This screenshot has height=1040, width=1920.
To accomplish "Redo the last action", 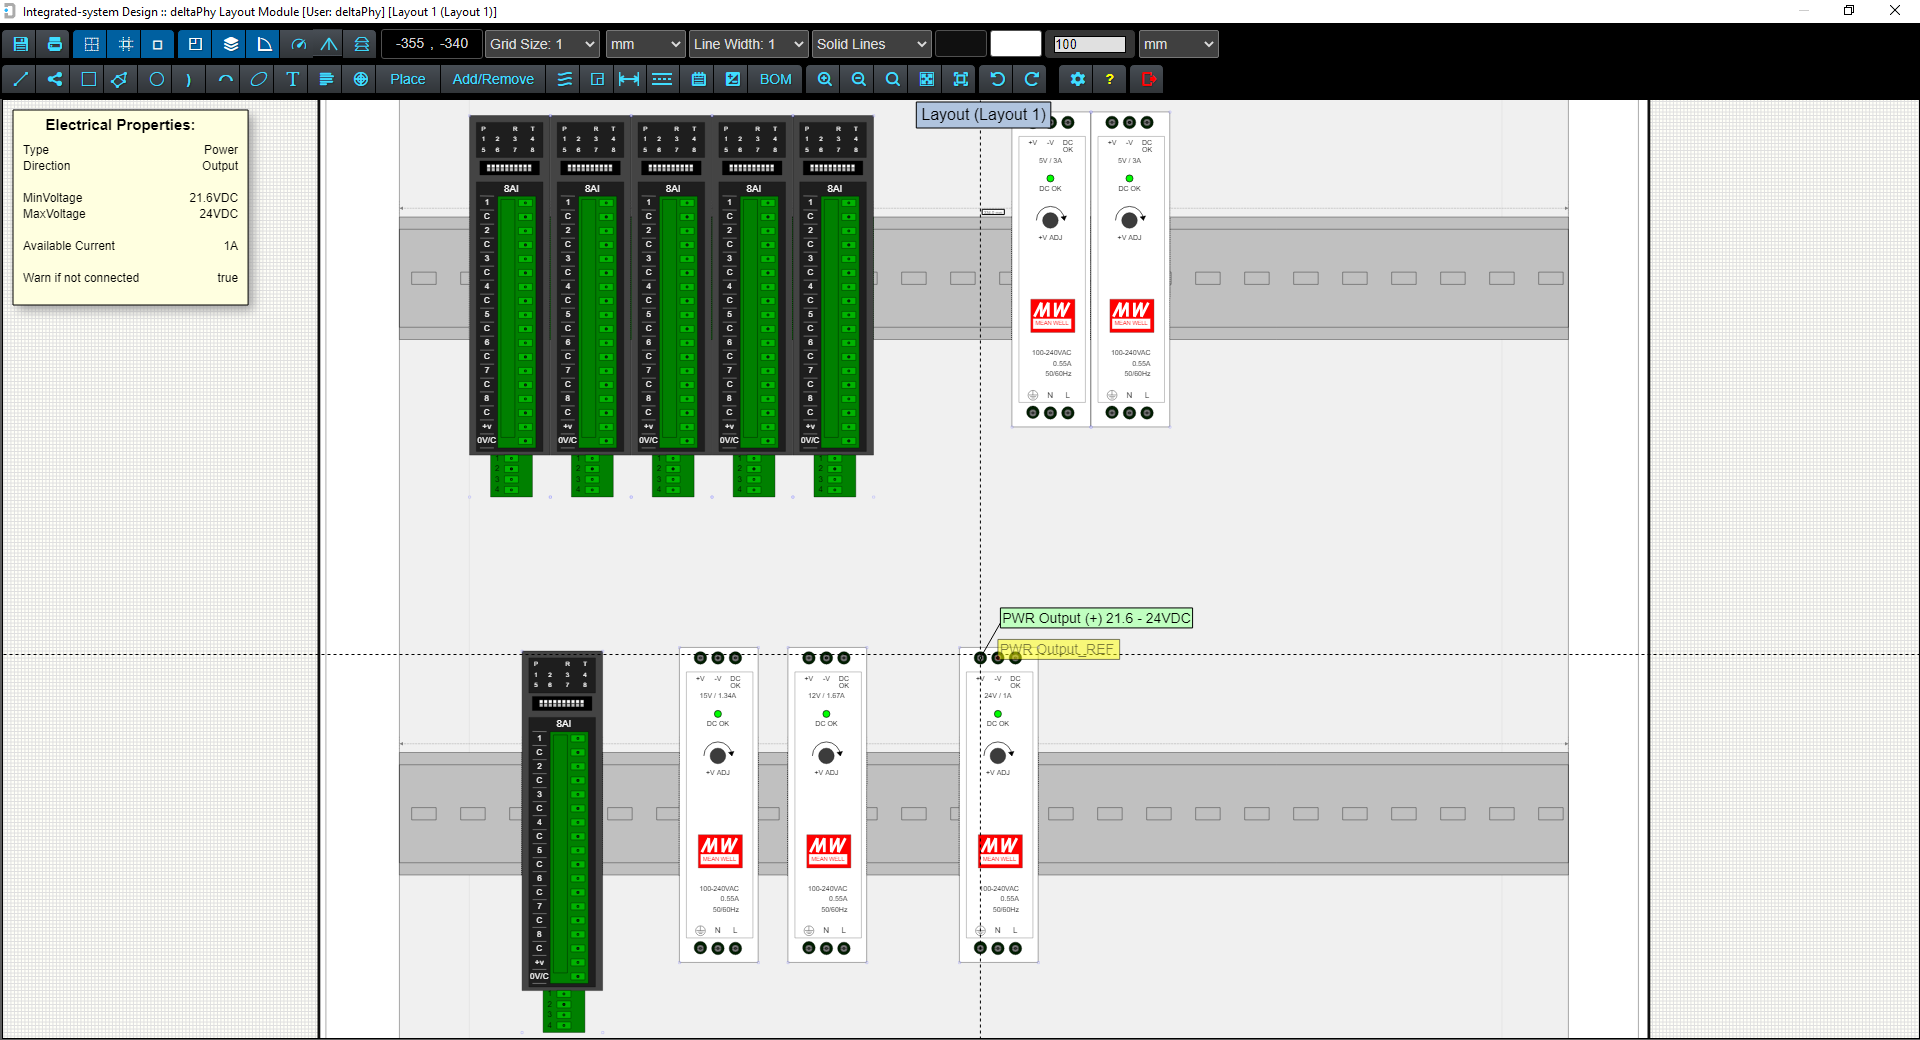I will coord(1031,79).
